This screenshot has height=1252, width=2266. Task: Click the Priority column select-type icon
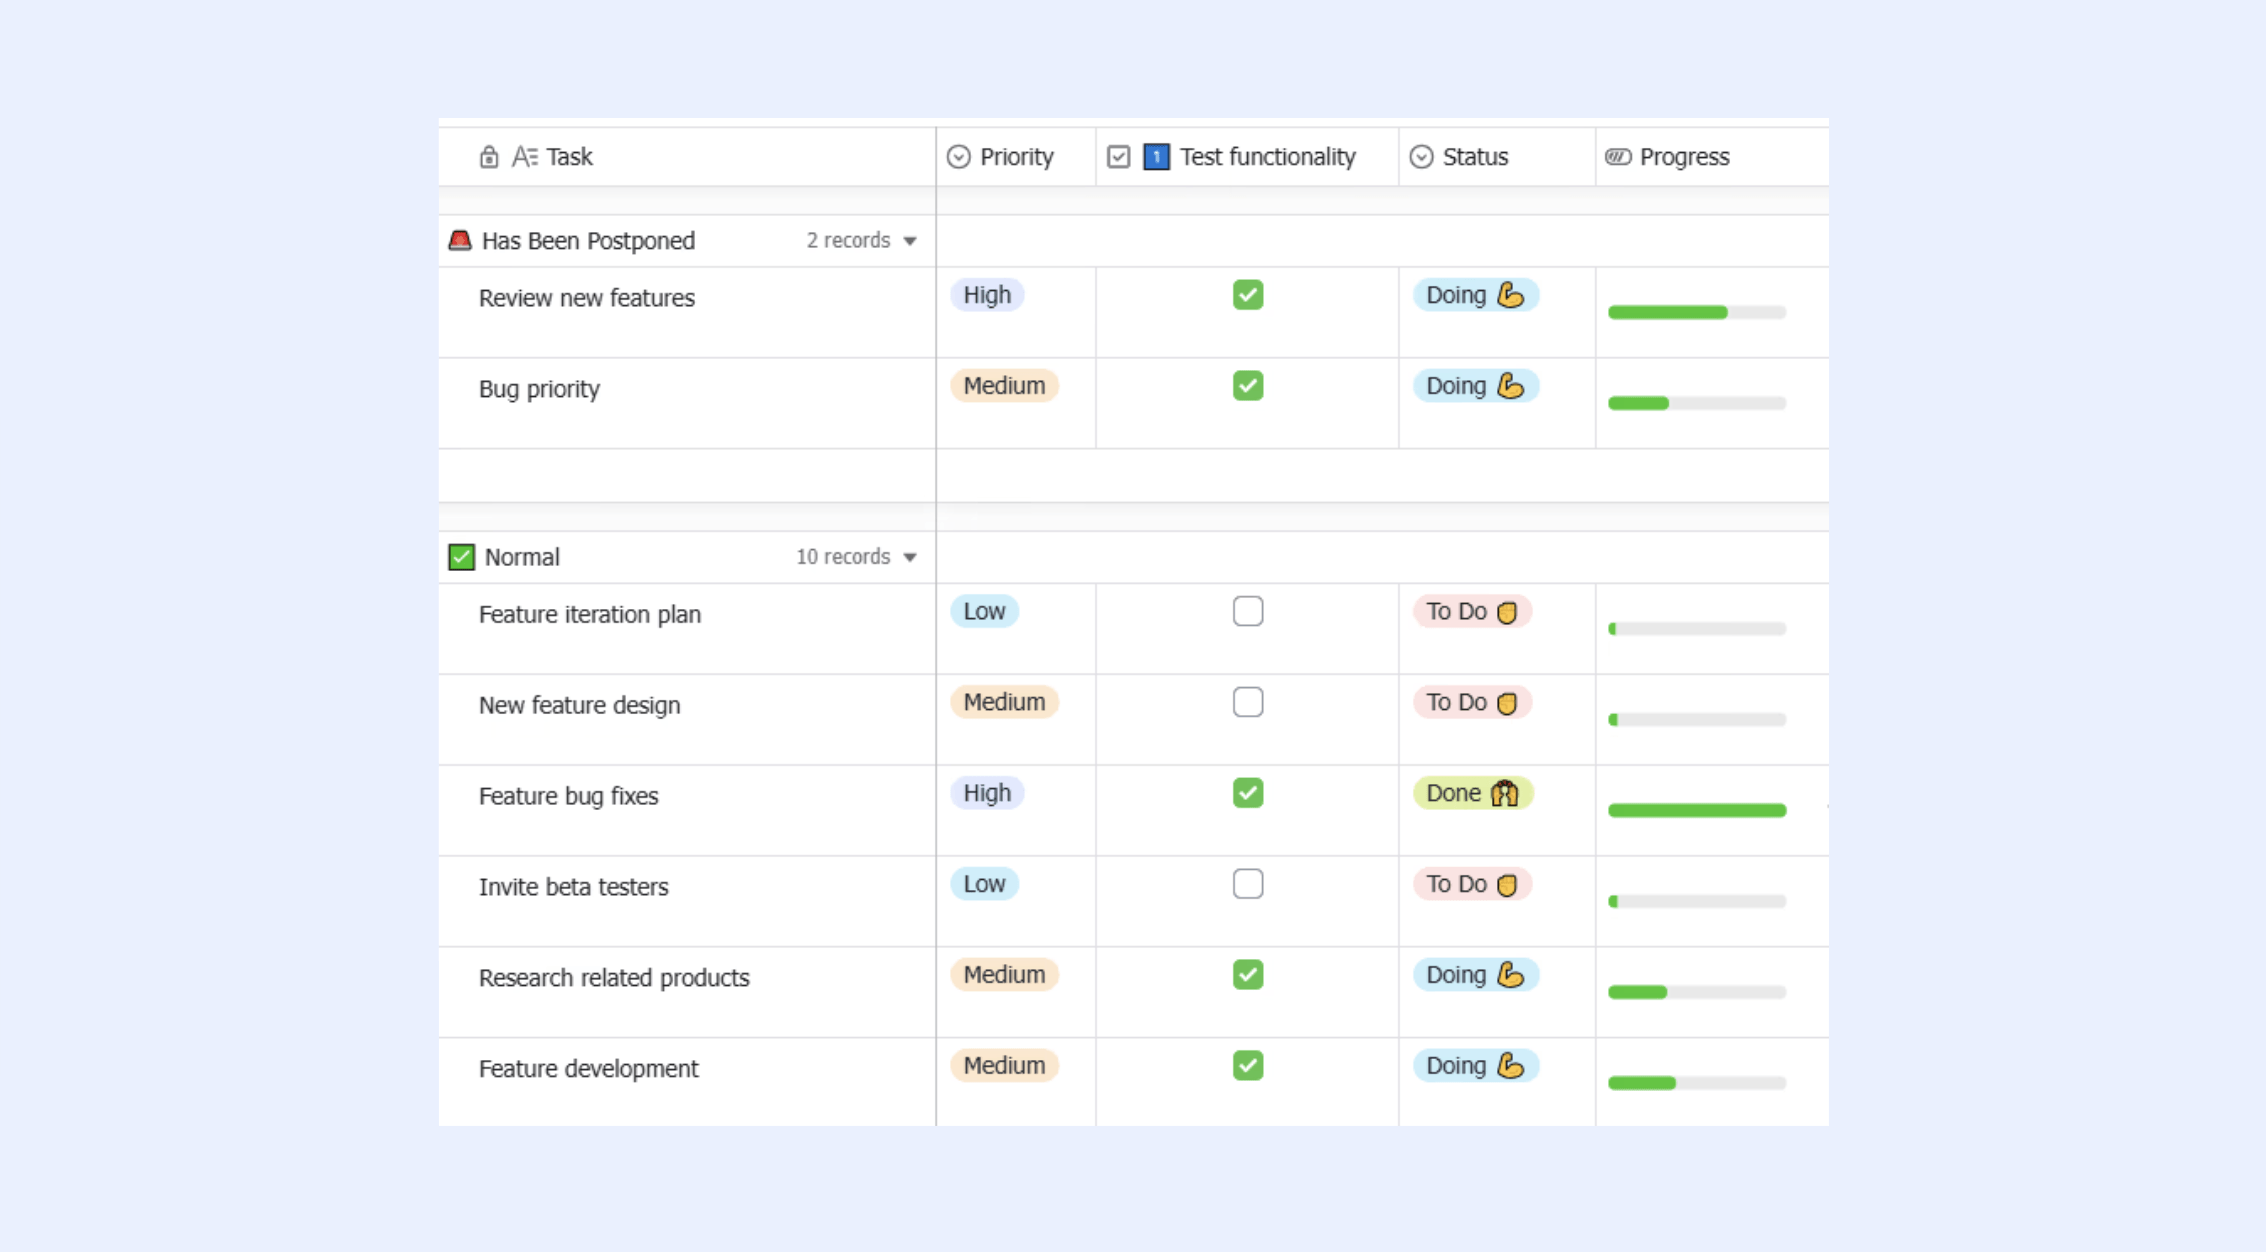click(958, 157)
